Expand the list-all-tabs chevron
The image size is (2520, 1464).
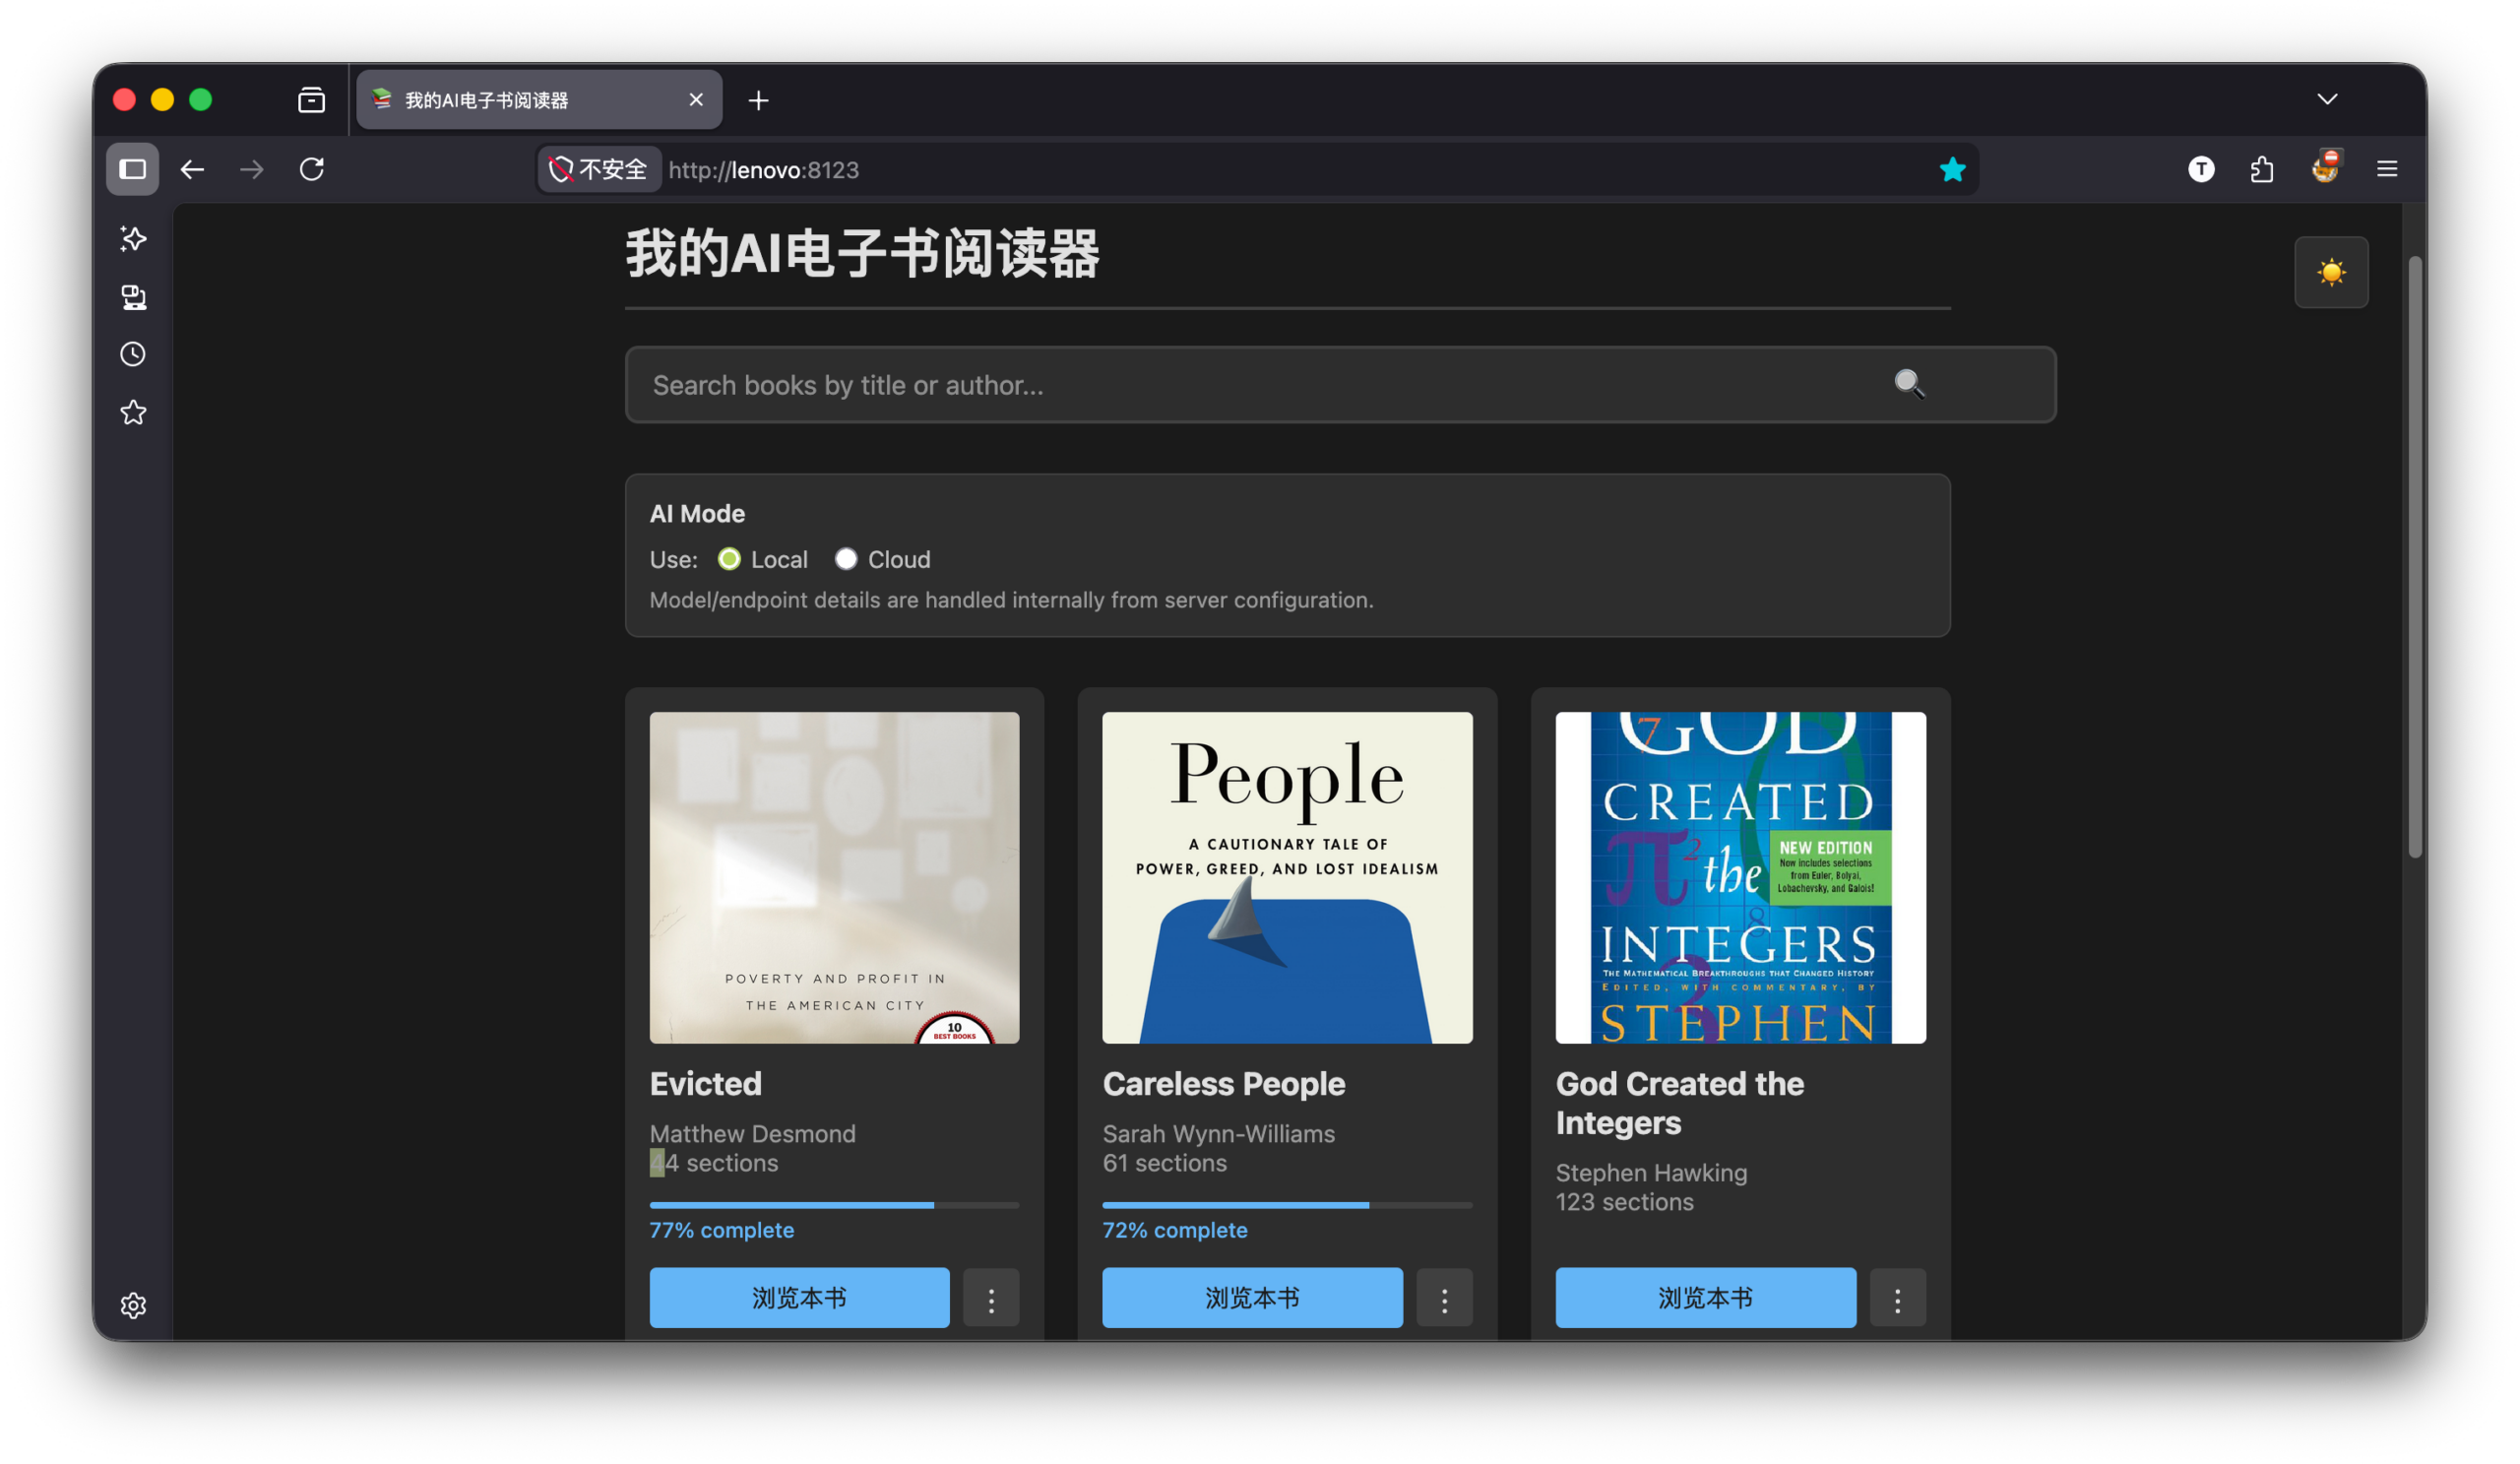tap(2326, 99)
